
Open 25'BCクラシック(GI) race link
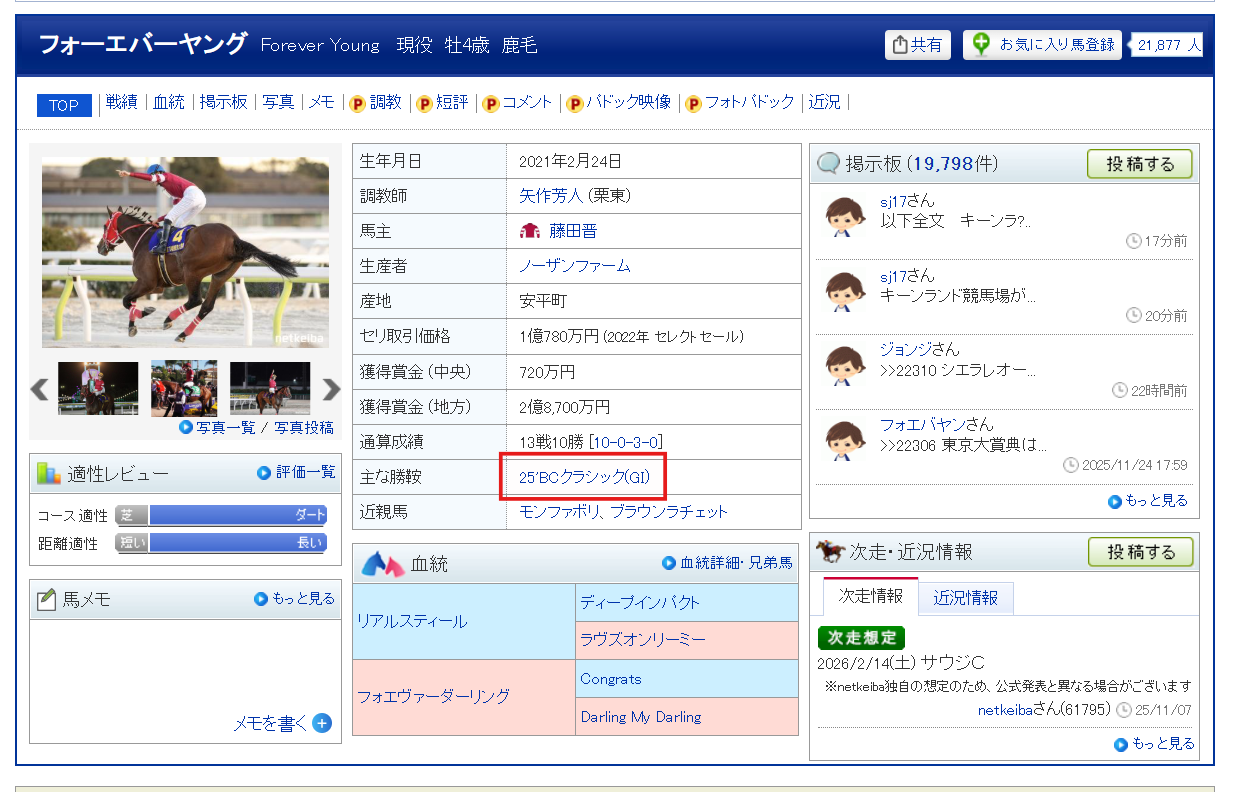pyautogui.click(x=584, y=478)
